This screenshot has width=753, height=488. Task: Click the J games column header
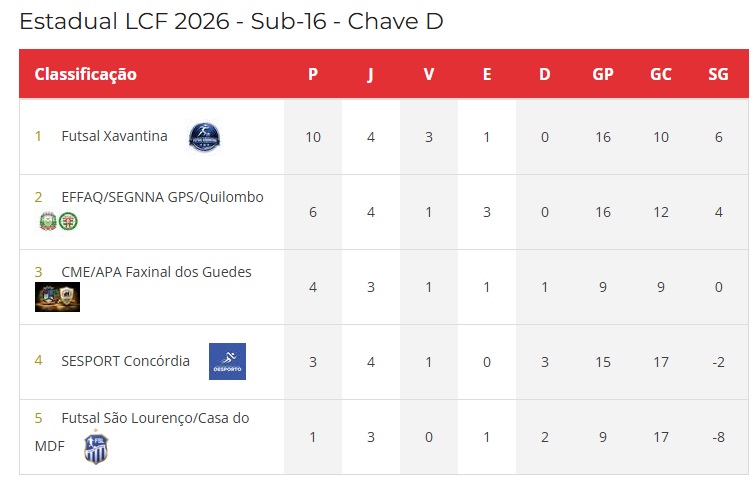tap(370, 74)
